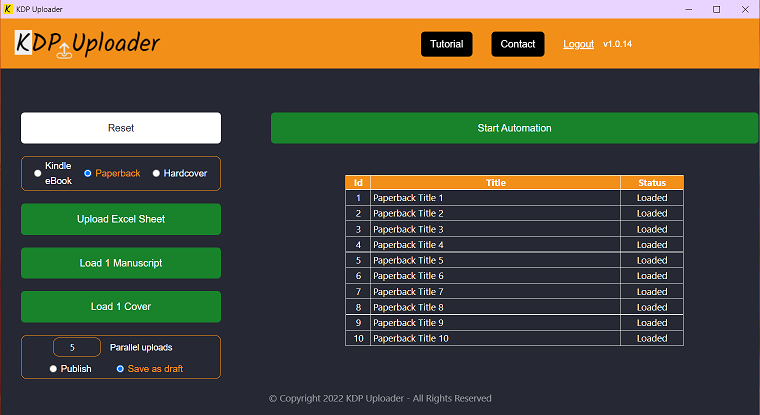Select row Paperback Title 7

pos(514,292)
